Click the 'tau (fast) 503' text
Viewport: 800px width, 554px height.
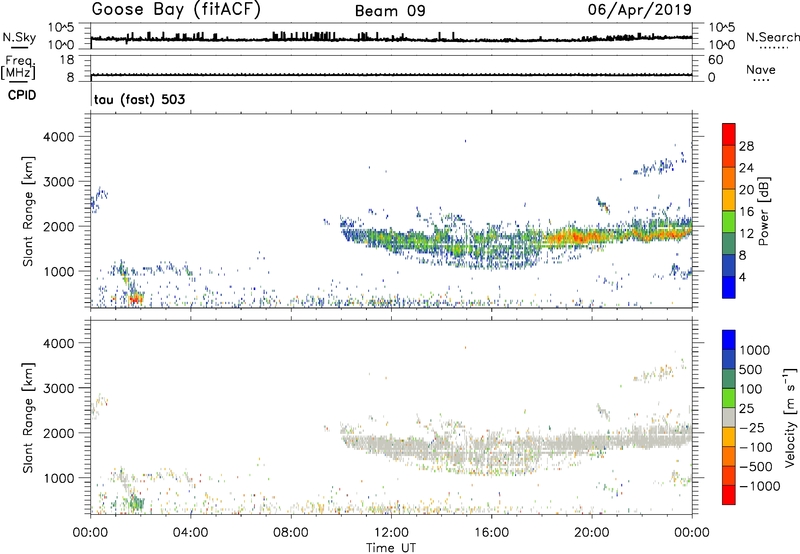pyautogui.click(x=139, y=99)
